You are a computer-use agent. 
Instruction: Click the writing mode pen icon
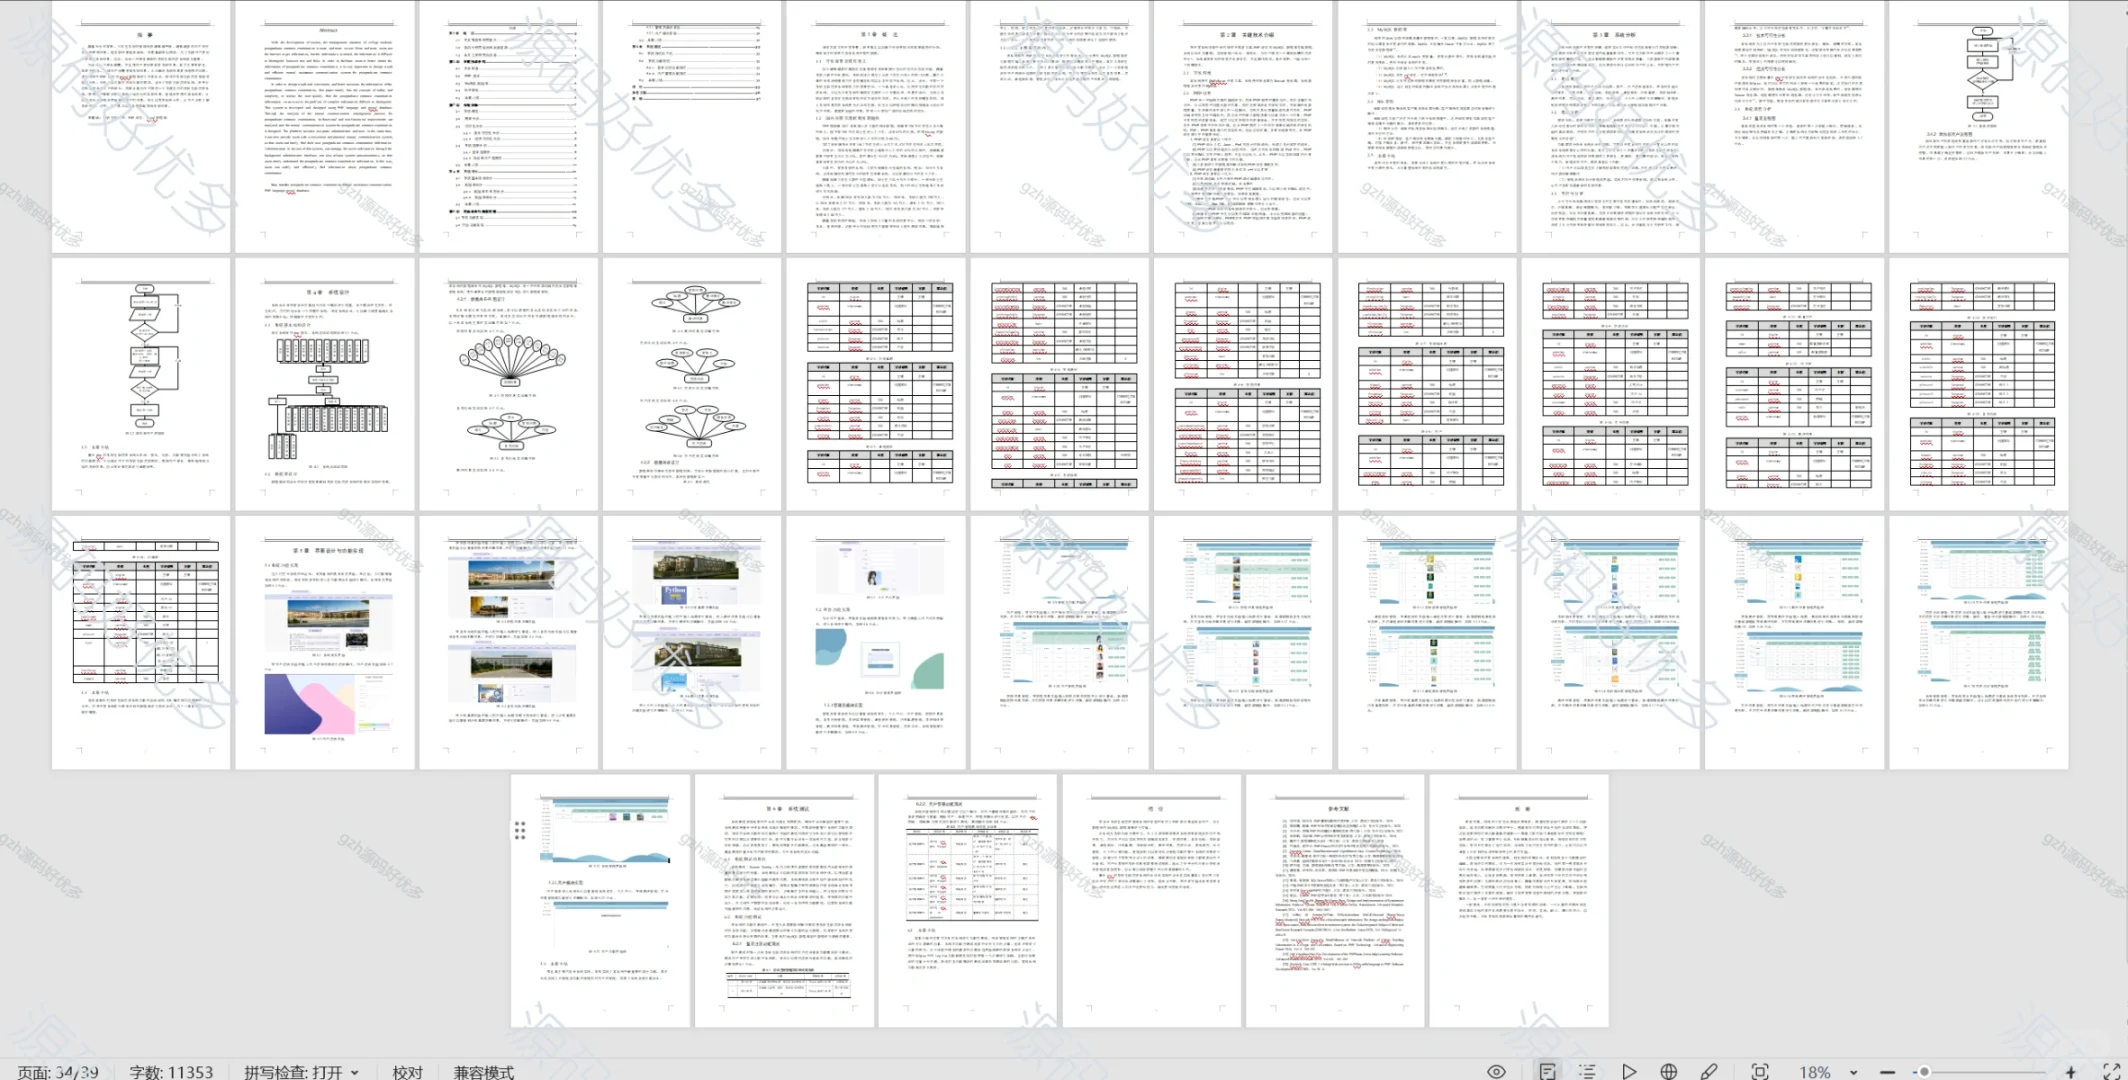[1709, 1071]
